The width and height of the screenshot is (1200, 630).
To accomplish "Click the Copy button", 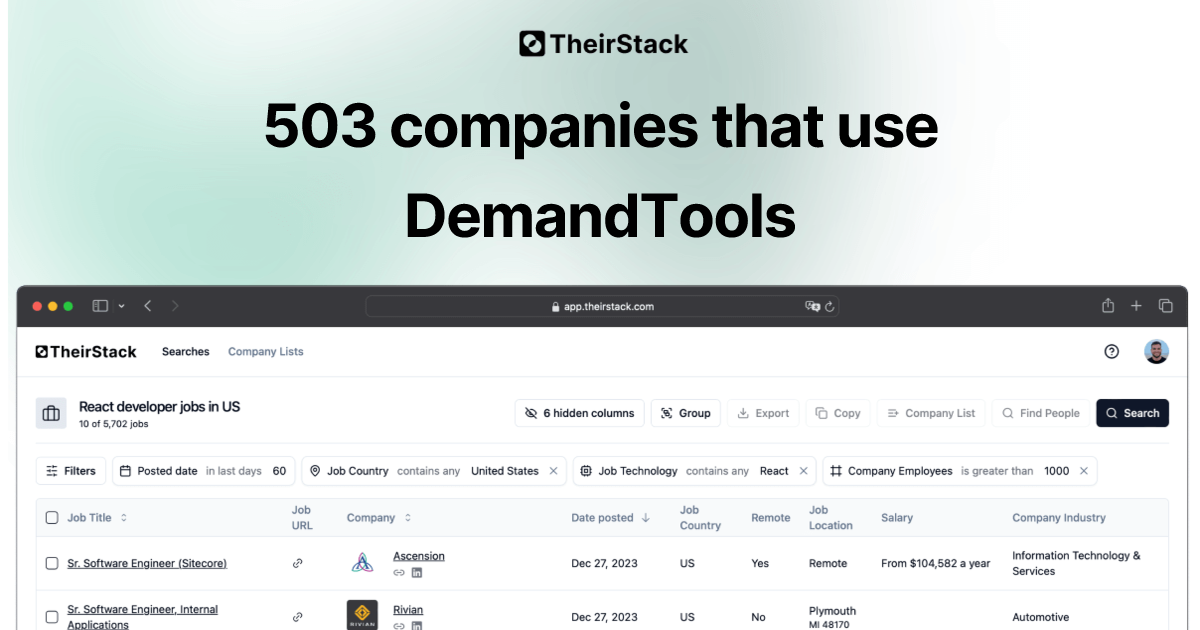I will [837, 413].
